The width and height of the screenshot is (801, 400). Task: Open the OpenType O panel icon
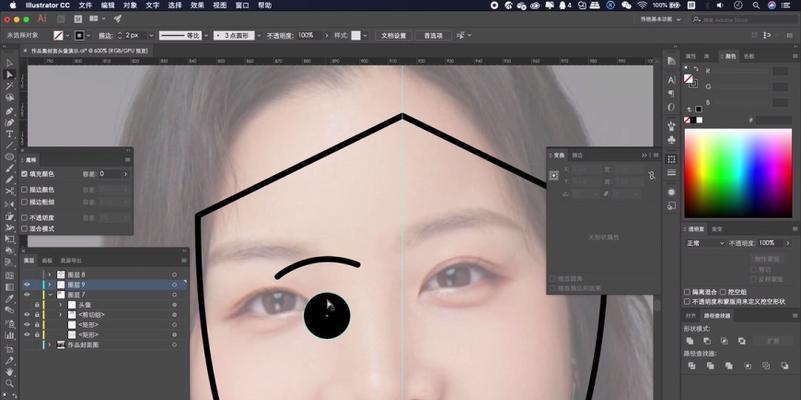tap(671, 107)
